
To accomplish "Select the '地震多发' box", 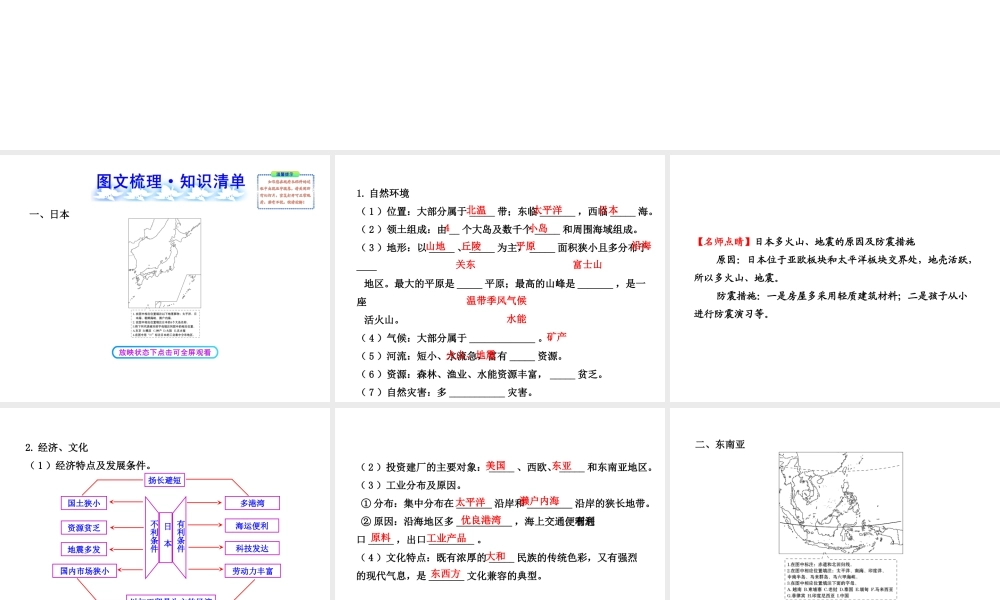I will (84, 549).
